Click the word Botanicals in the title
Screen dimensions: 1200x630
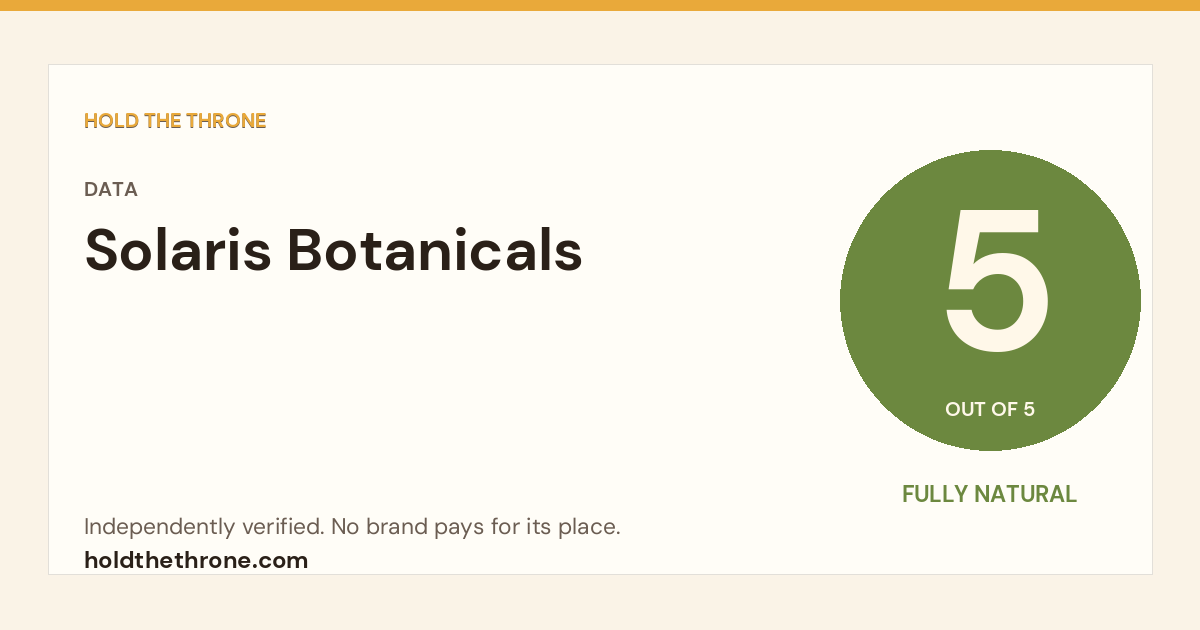coord(435,250)
